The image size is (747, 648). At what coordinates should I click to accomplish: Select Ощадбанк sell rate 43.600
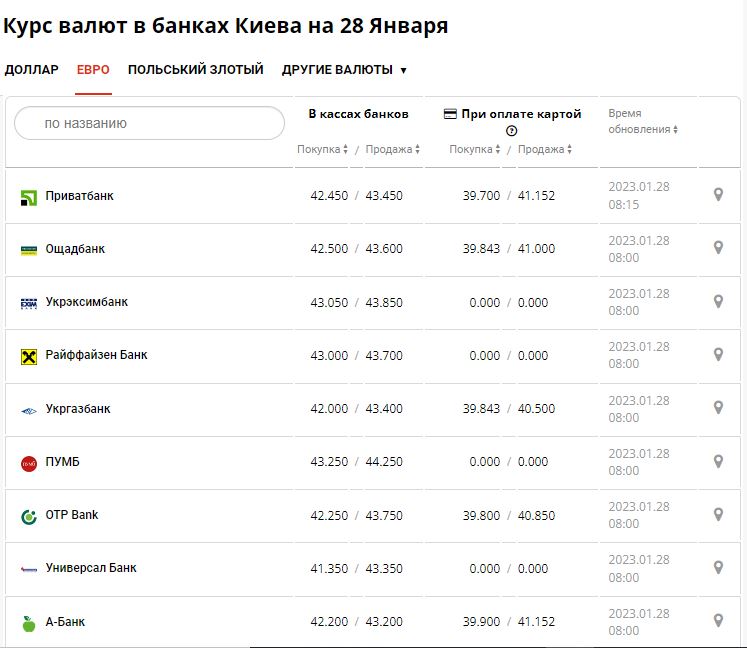click(x=384, y=249)
